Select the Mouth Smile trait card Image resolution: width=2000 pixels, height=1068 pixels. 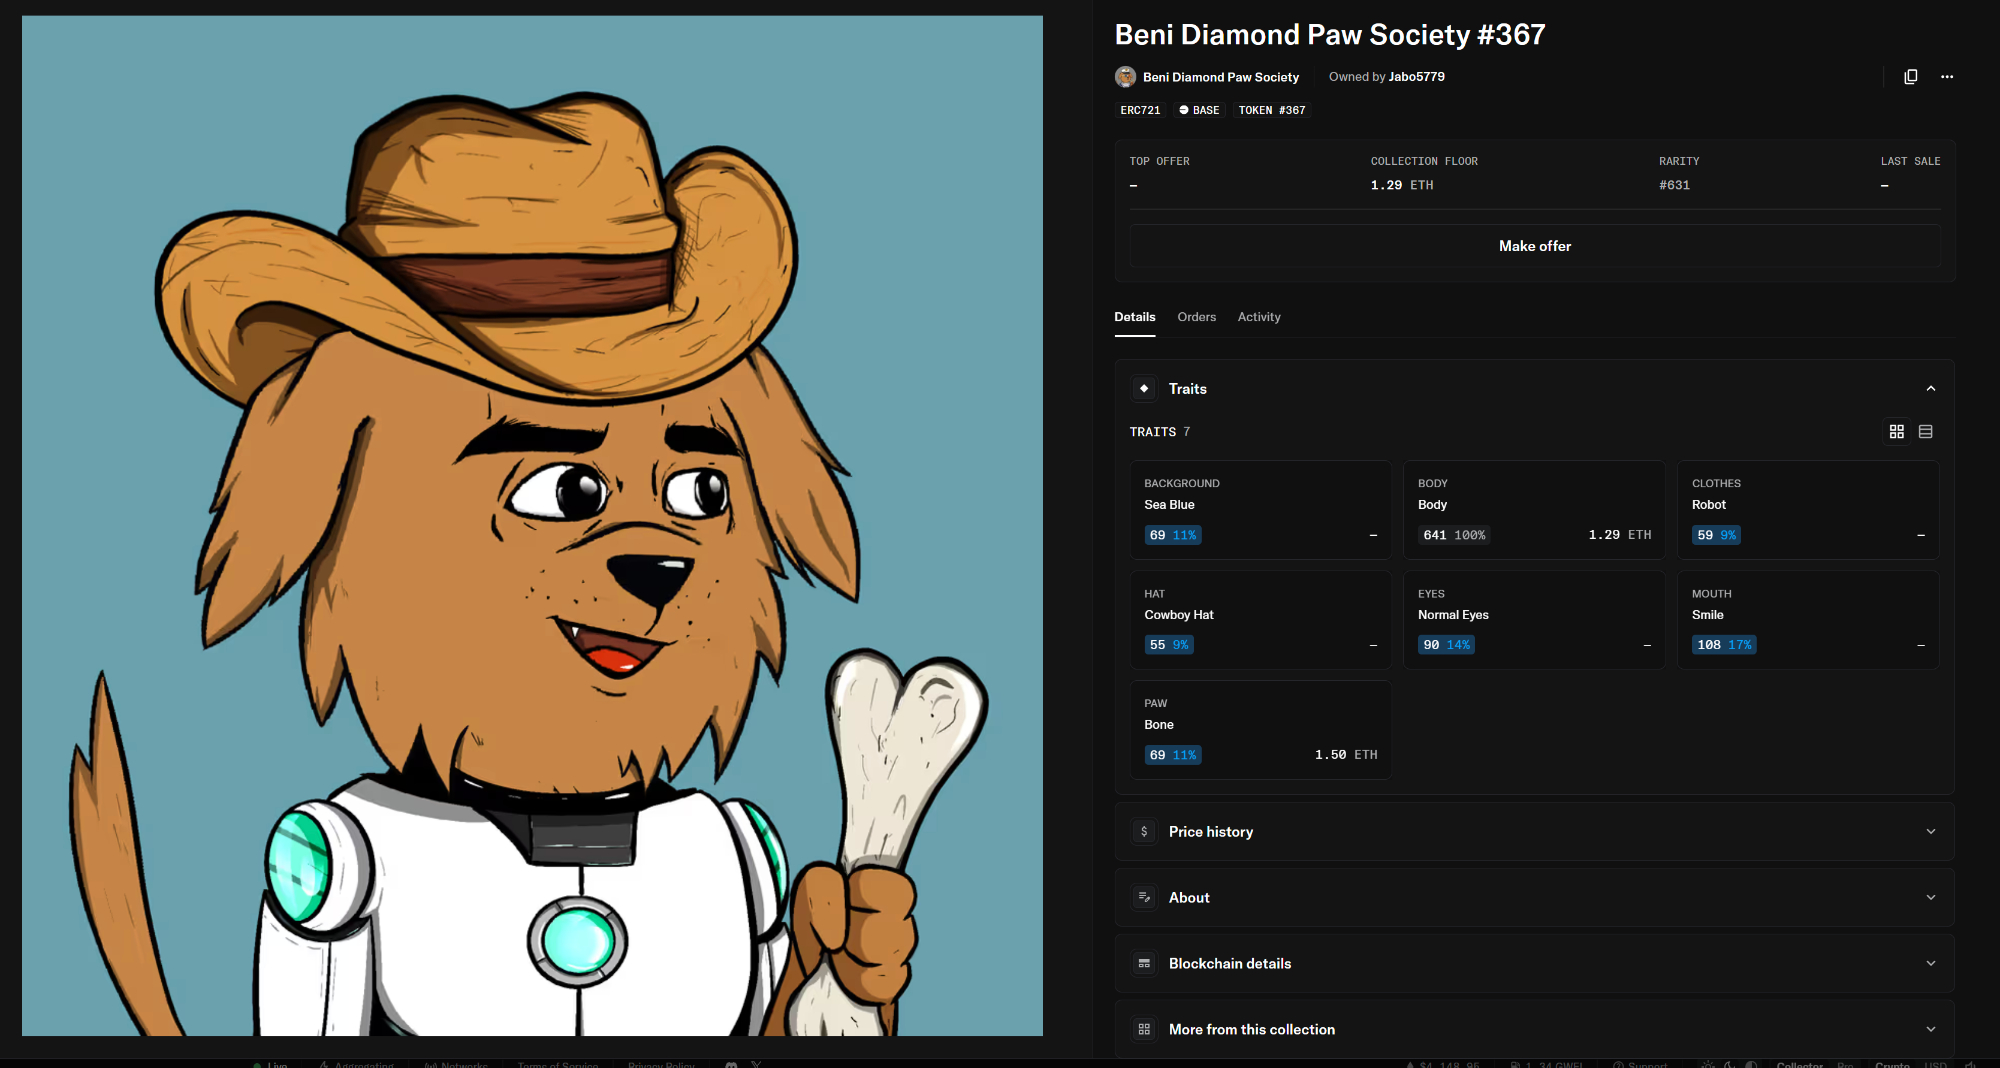click(1808, 620)
